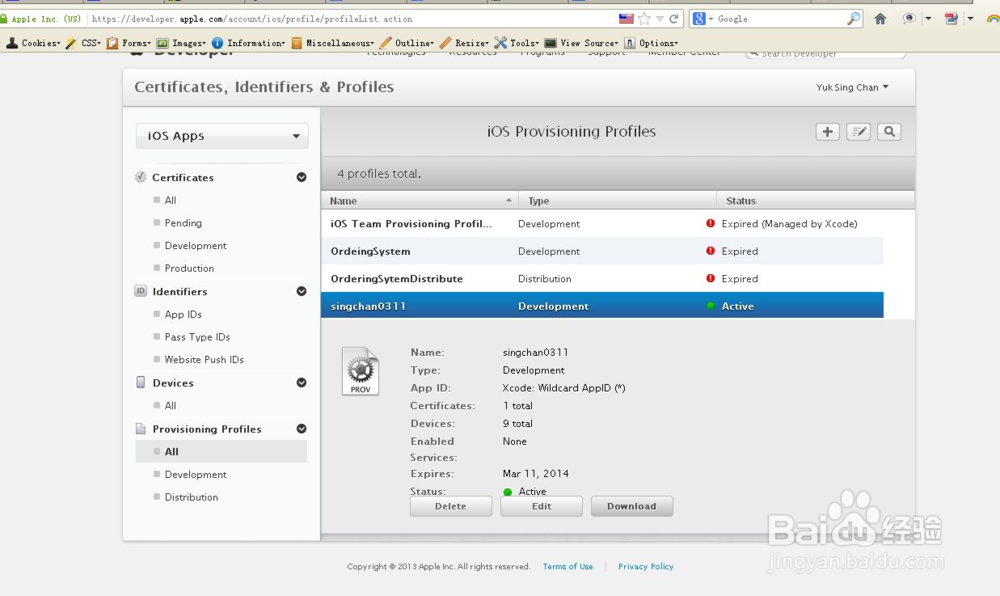The height and width of the screenshot is (596, 1000).
Task: Select the singchan0311 profile row
Action: 602,306
